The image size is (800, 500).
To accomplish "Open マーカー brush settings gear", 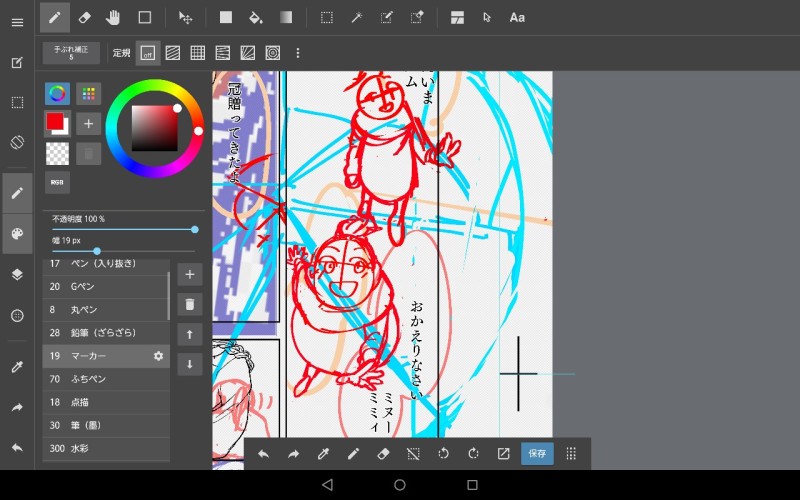I will pyautogui.click(x=159, y=356).
